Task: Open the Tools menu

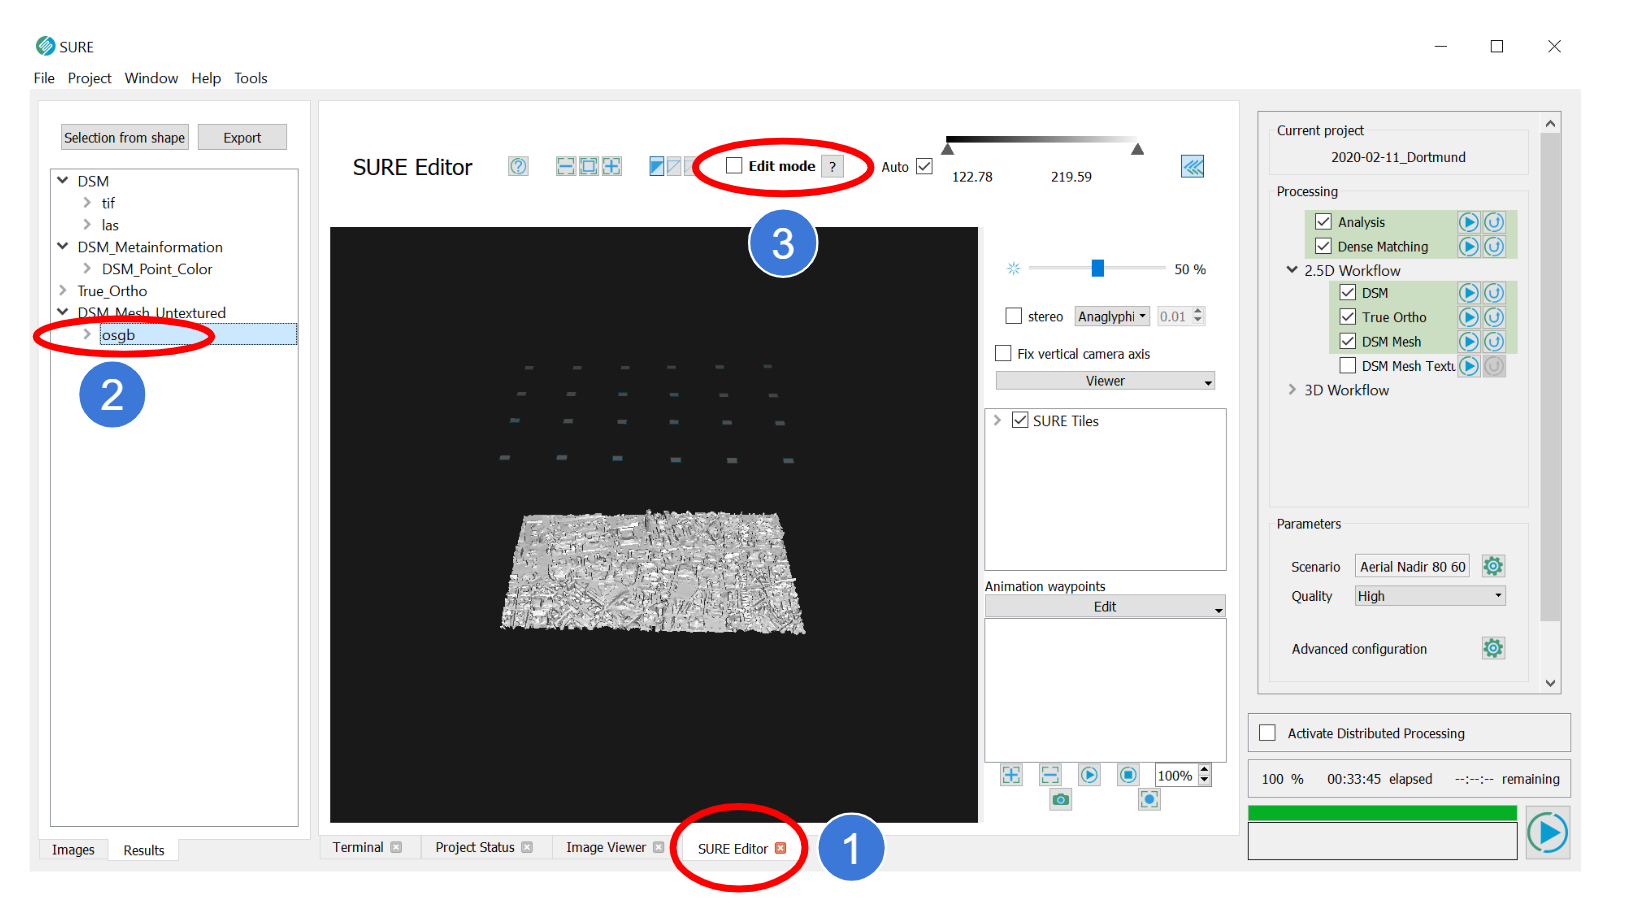Action: coord(251,78)
